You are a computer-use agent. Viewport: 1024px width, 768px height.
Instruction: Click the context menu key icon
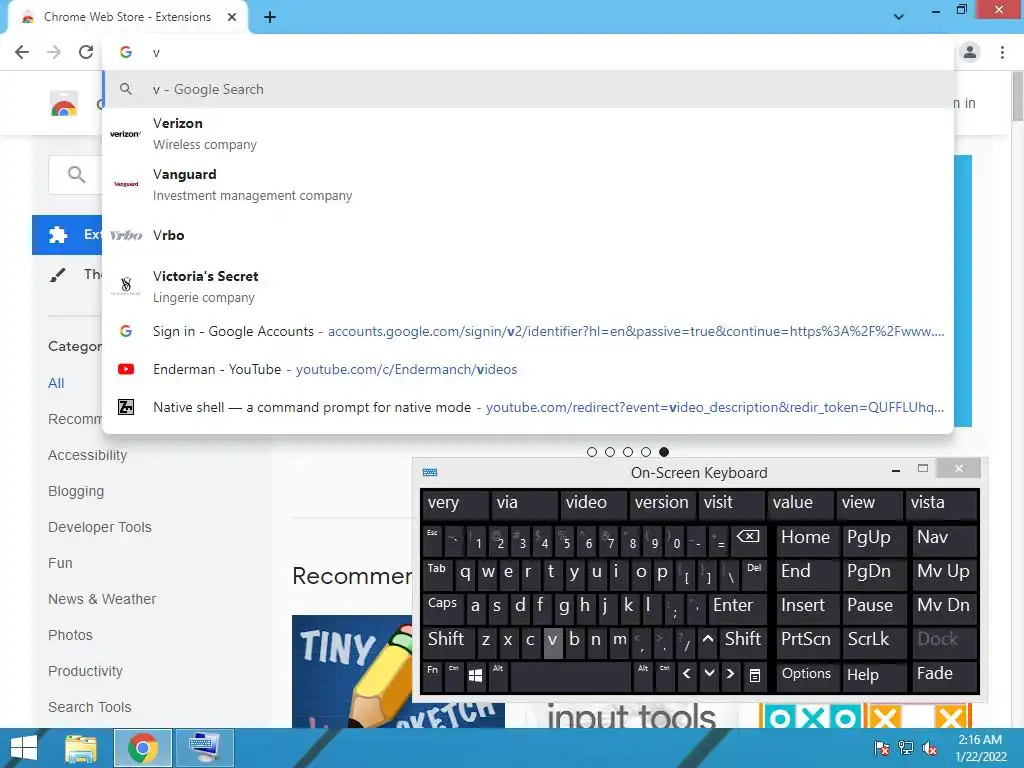754,675
